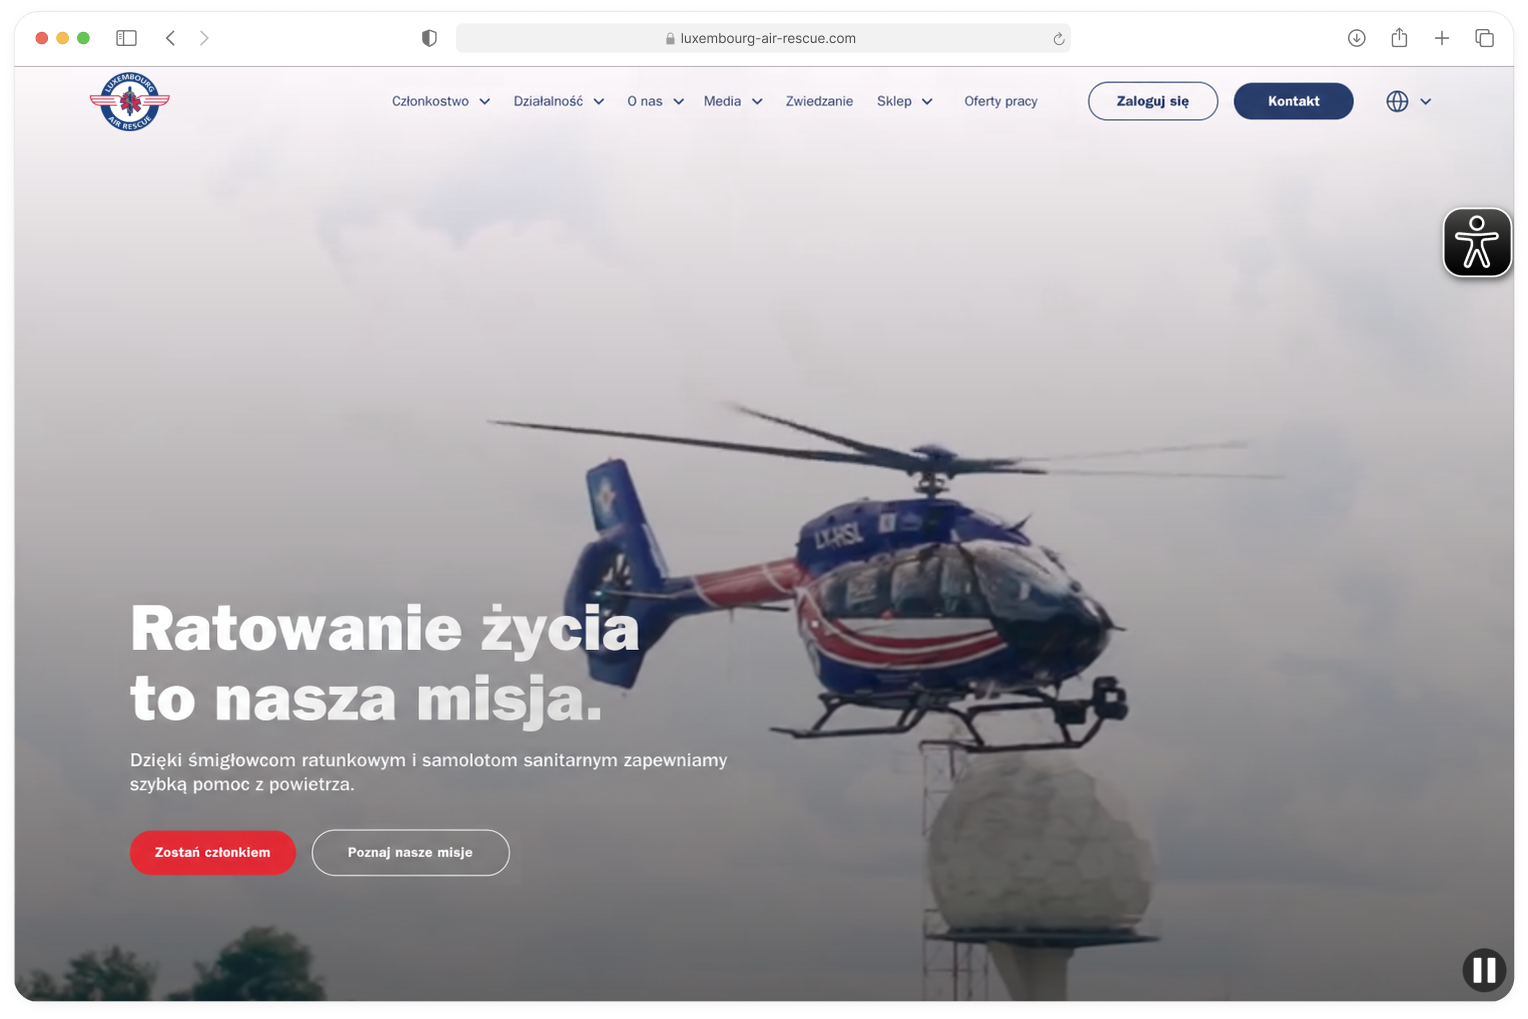Image resolution: width=1528 pixels, height=1019 pixels.
Task: Toggle the Safari sidebar
Action: pos(126,38)
